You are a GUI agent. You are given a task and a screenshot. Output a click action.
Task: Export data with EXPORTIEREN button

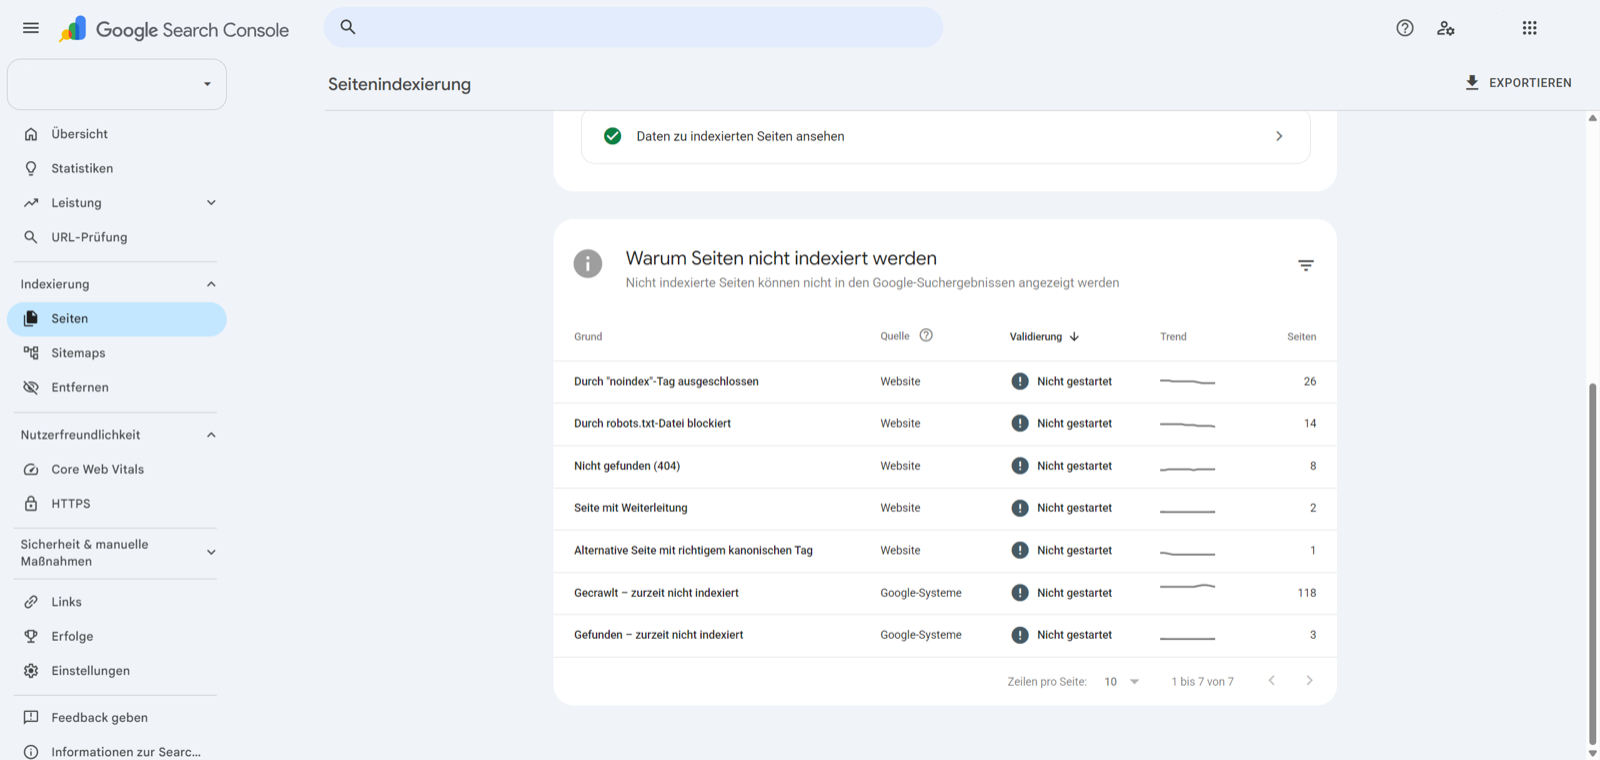coord(1518,83)
